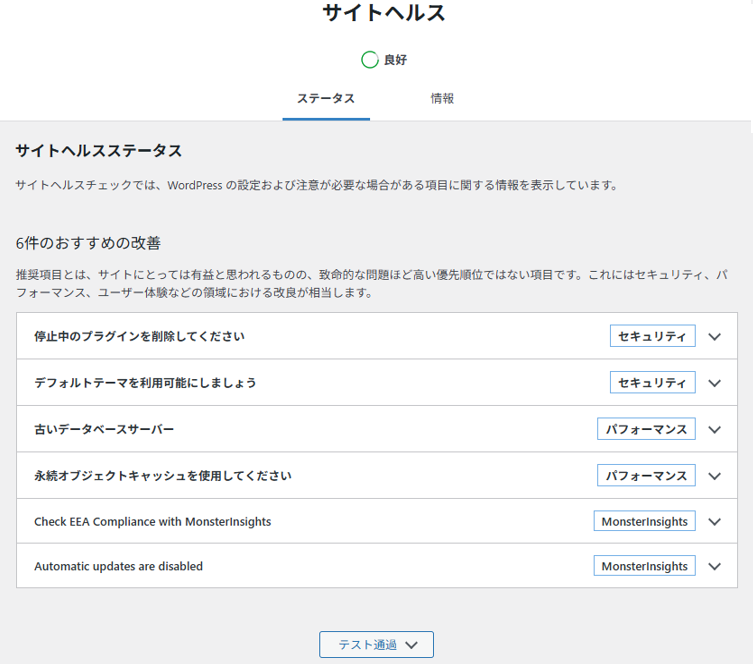Image resolution: width=753 pixels, height=664 pixels.
Task: Select Automatic updates are disabled title text
Action: 118,566
